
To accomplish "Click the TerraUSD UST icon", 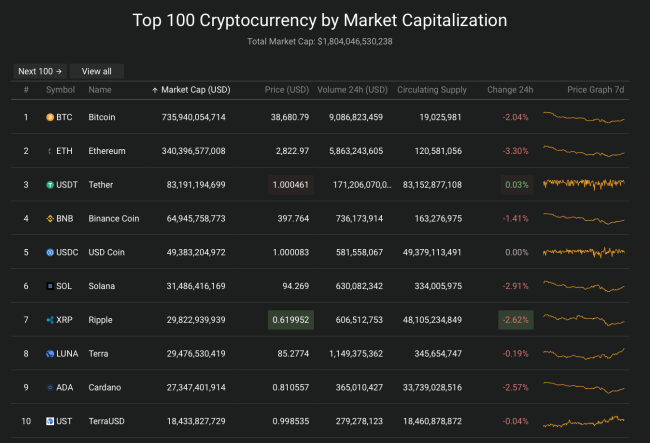I will [50, 421].
